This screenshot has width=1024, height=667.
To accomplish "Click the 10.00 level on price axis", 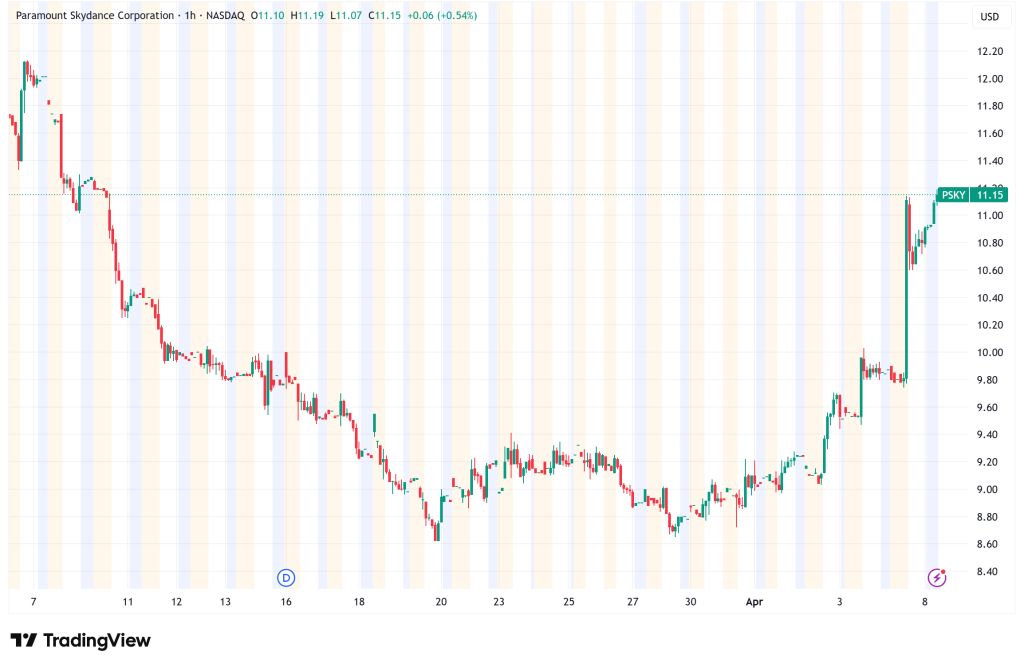I will click(x=989, y=352).
